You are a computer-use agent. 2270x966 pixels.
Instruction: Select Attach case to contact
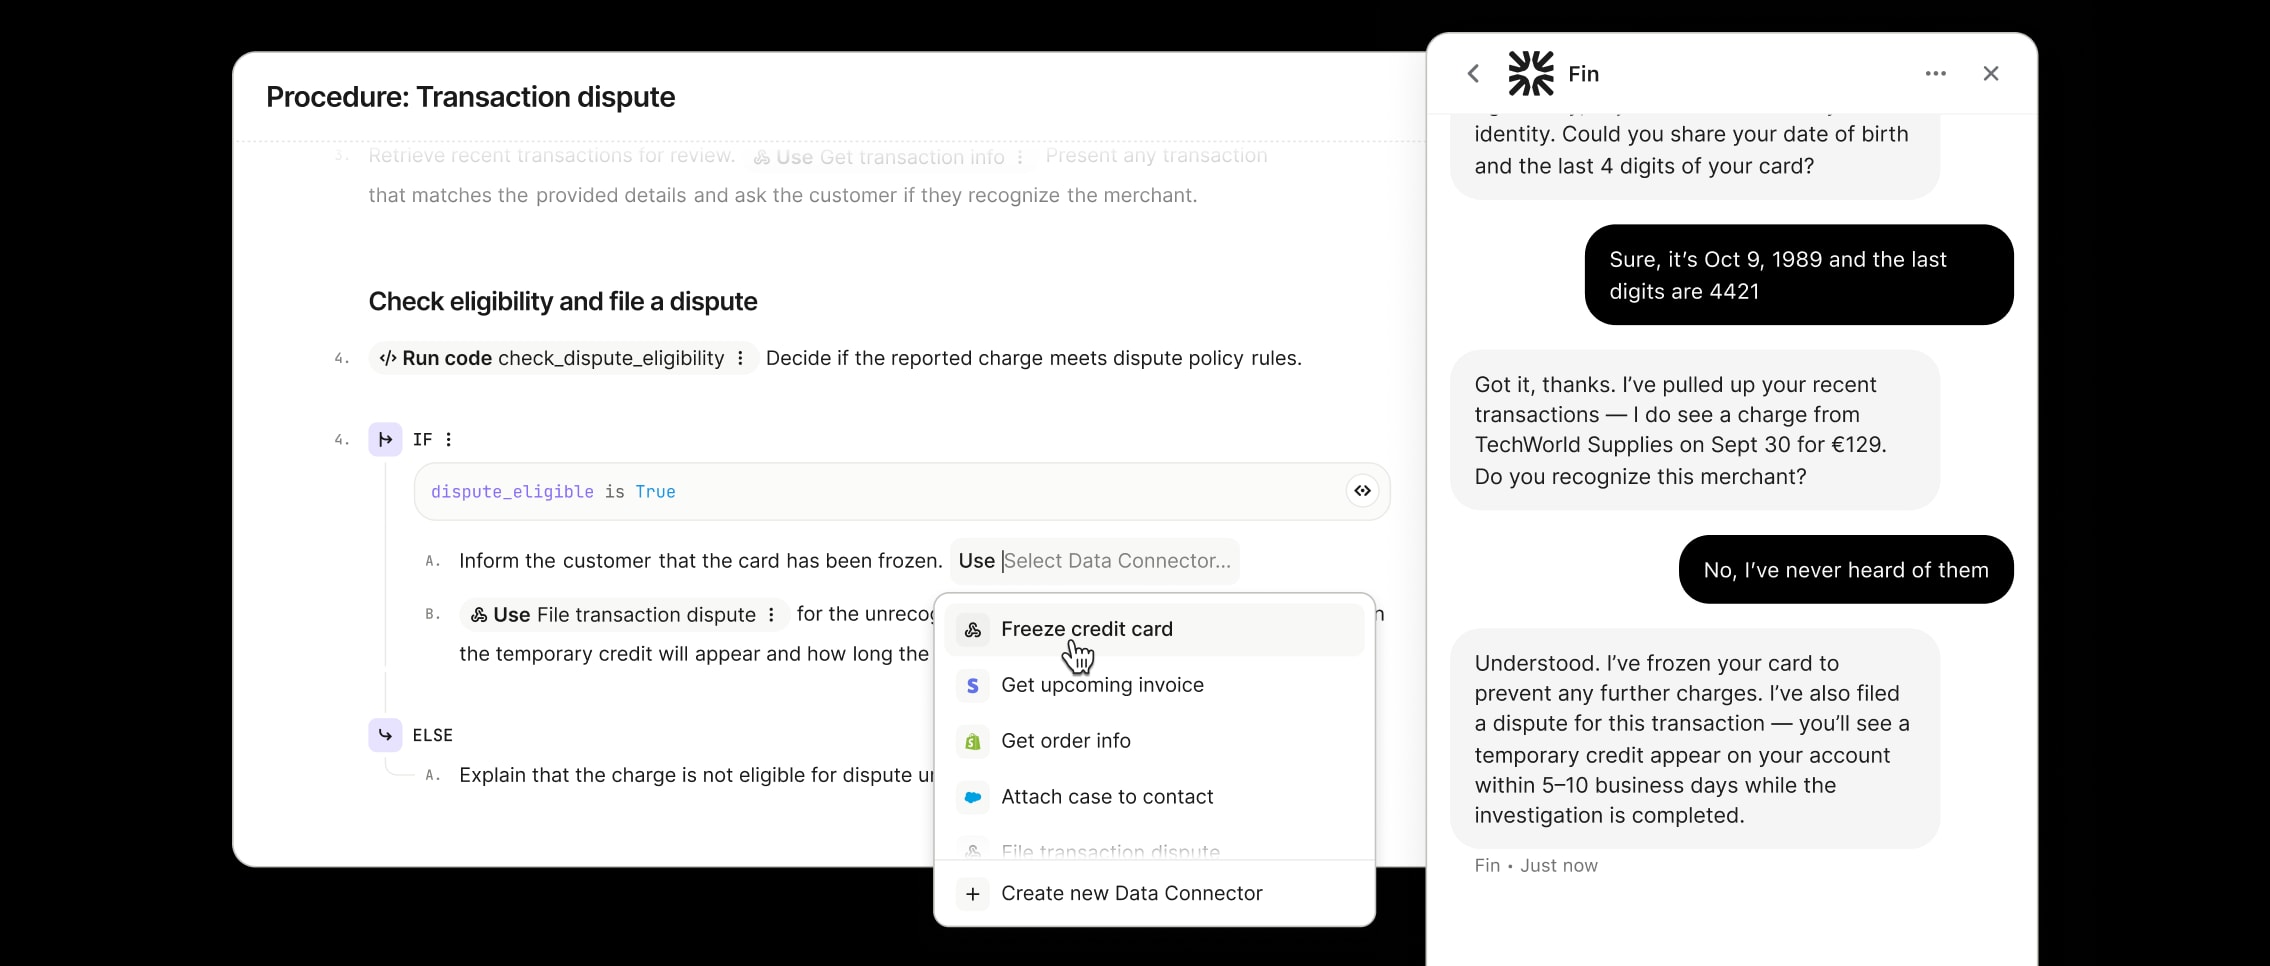point(1106,797)
